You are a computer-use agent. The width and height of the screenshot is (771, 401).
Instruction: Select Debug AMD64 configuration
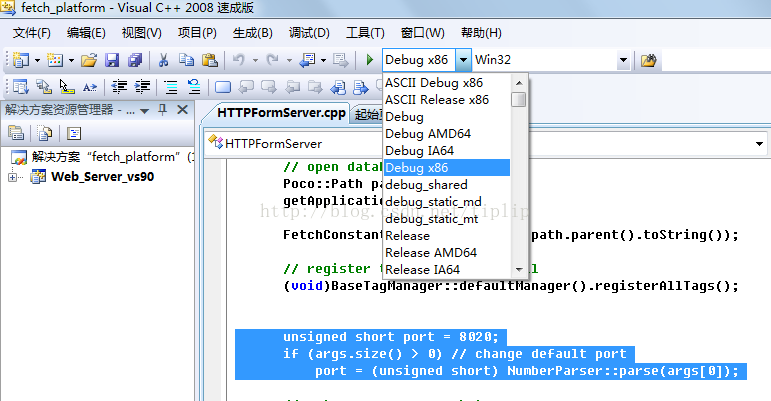pos(447,134)
